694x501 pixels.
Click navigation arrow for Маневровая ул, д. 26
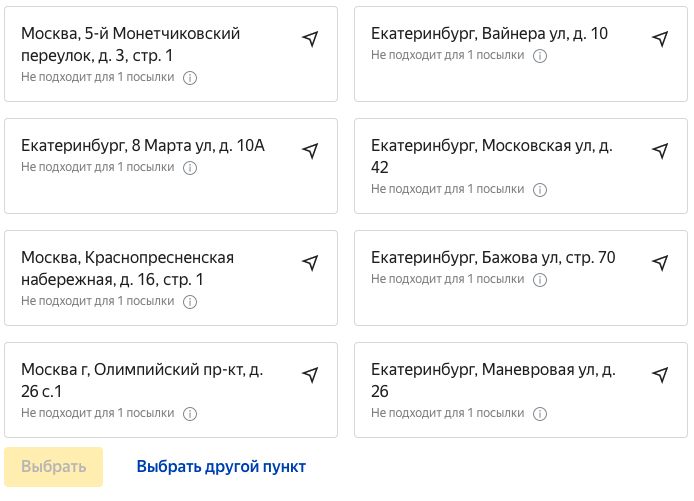tap(660, 375)
